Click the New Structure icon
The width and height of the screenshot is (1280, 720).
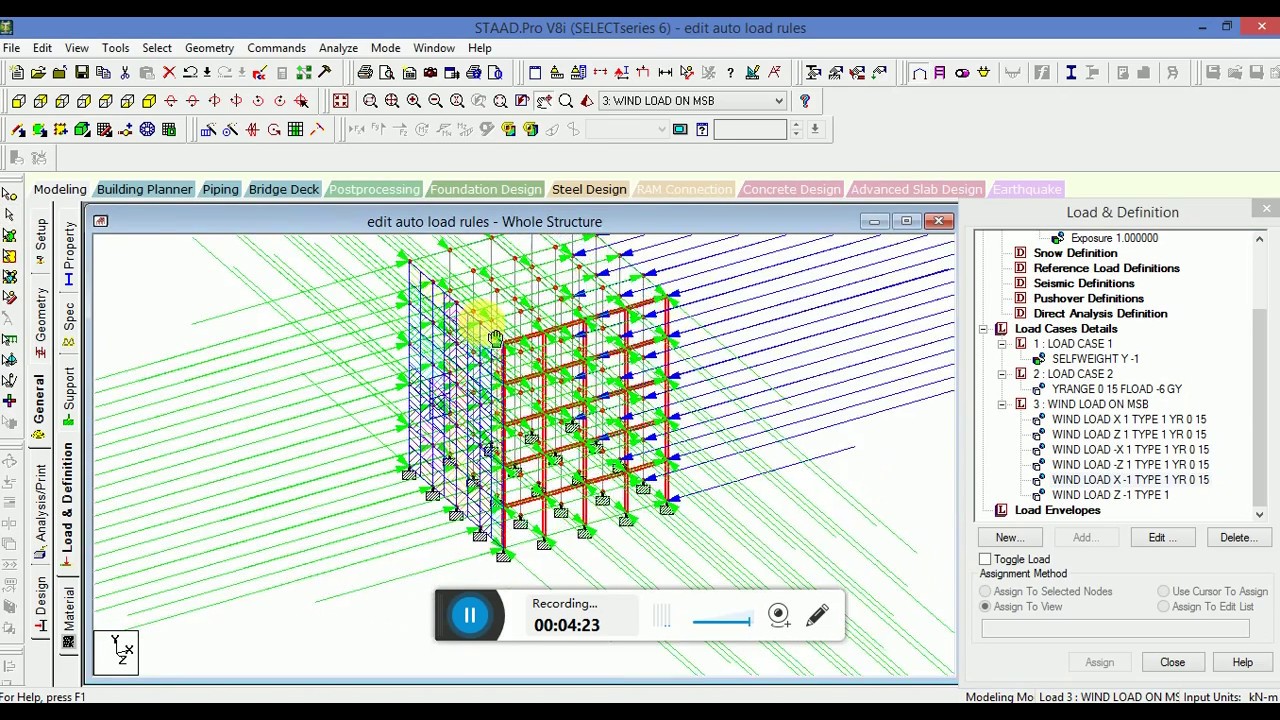pyautogui.click(x=17, y=72)
